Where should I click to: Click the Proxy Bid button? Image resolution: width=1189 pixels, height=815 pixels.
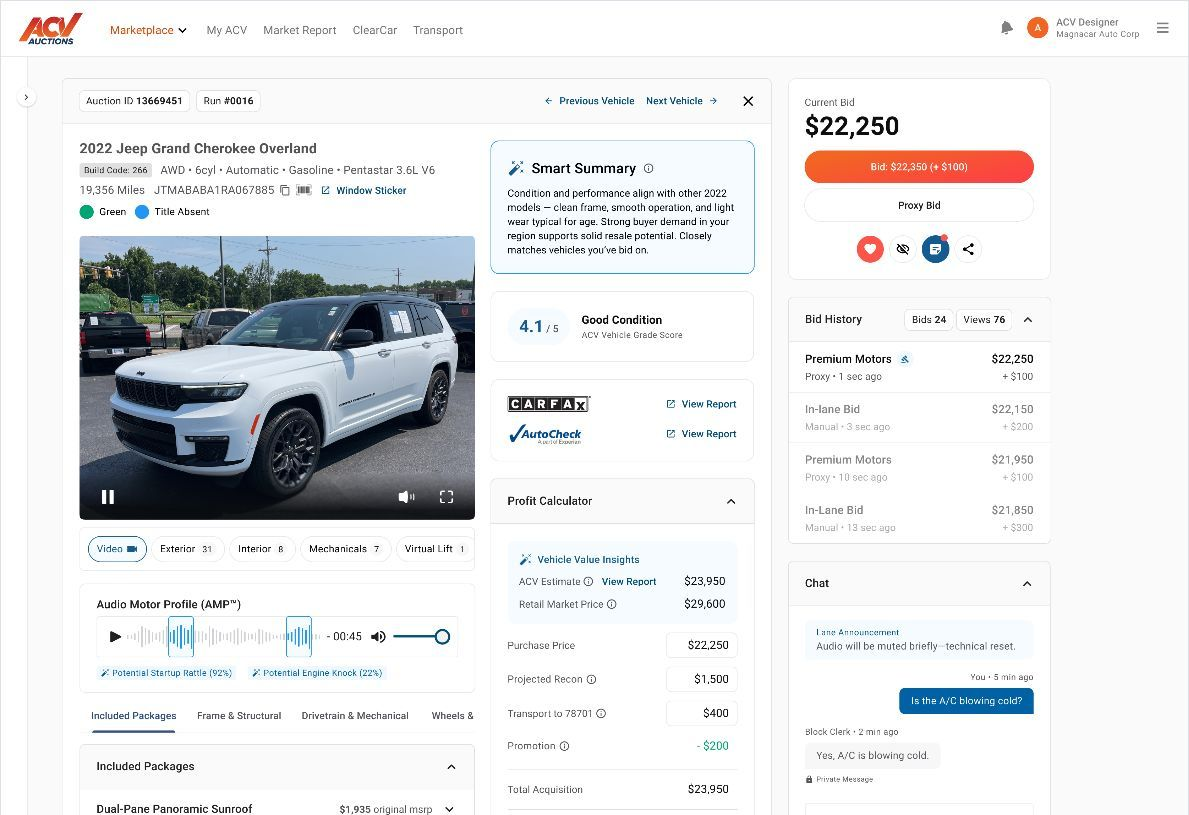[919, 205]
